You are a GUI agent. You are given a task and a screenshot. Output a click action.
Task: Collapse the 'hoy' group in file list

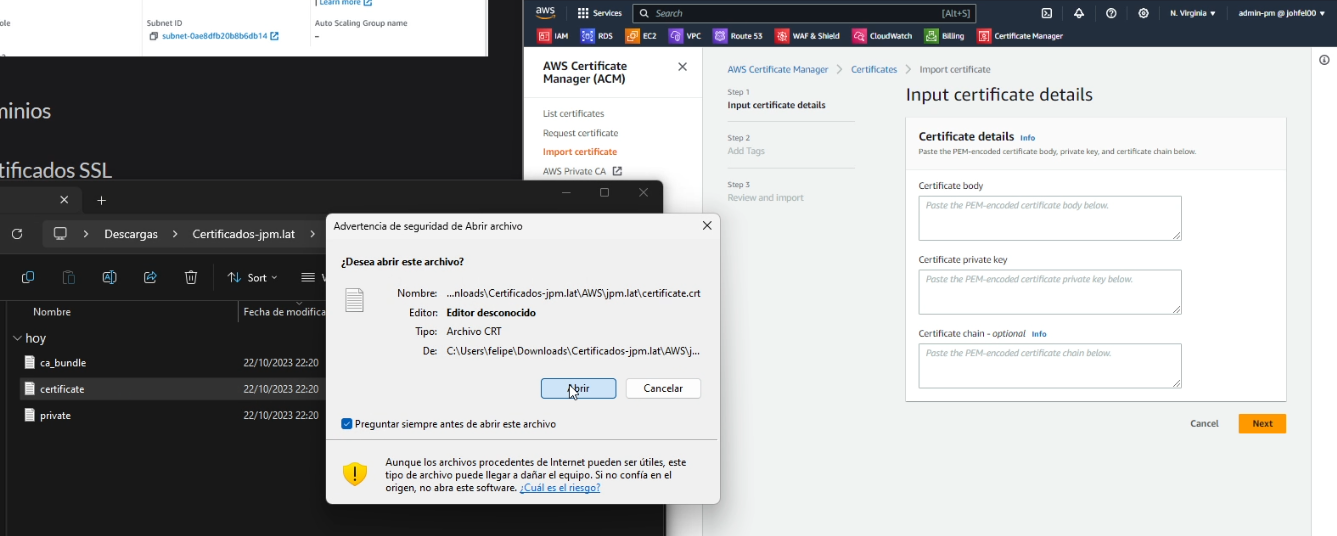(x=17, y=338)
